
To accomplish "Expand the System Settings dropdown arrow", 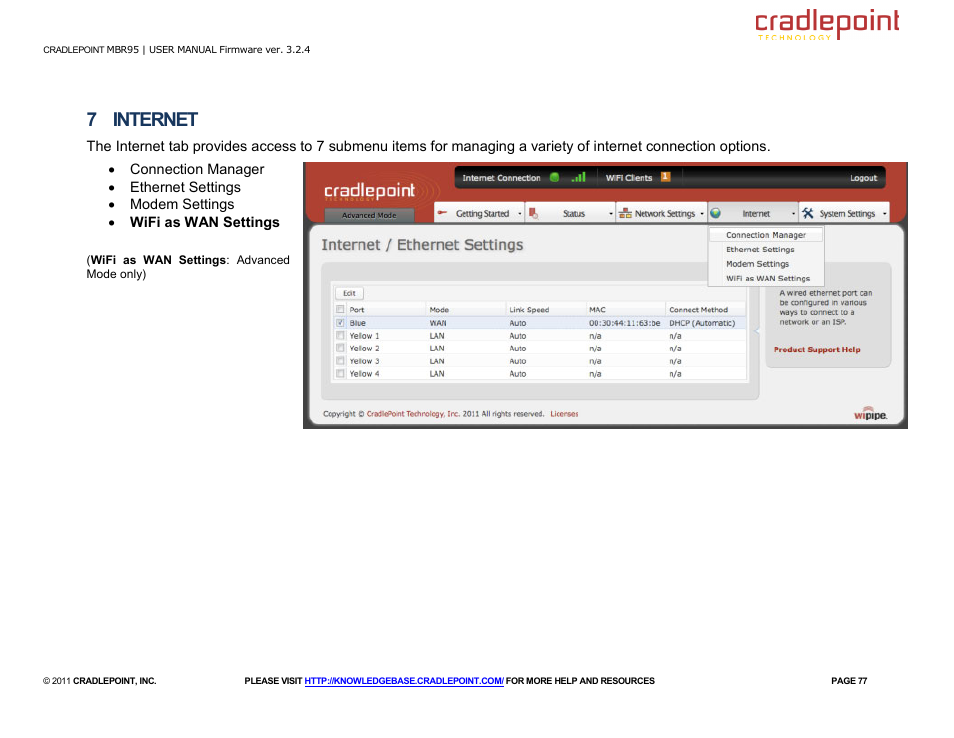I will [x=885, y=214].
